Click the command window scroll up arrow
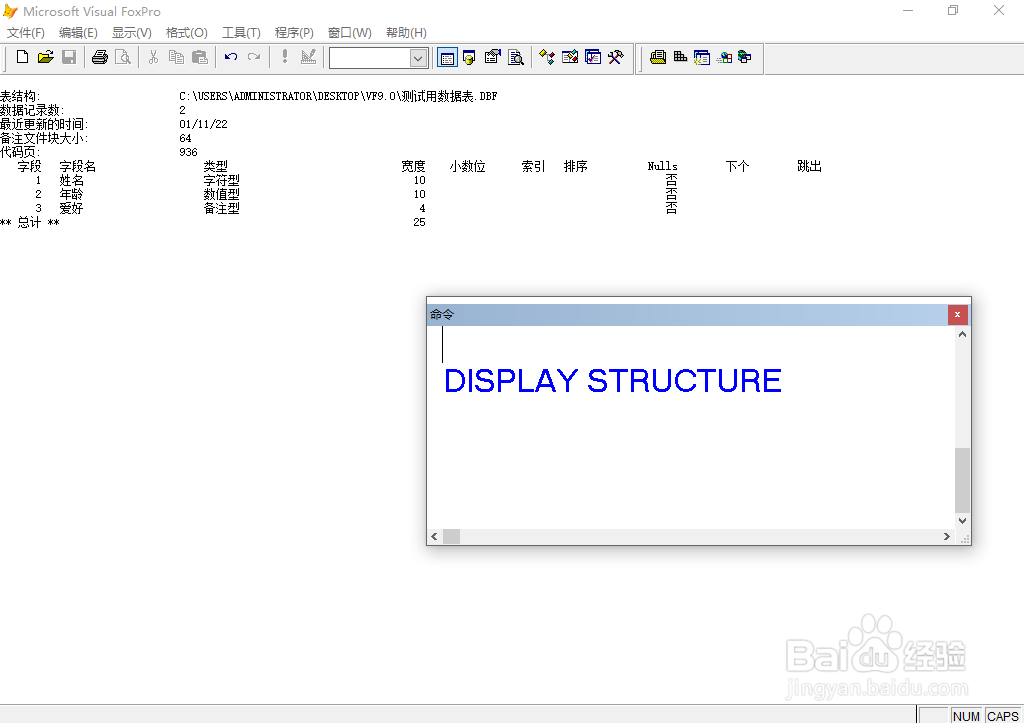Screen dimensions: 1024x723 (962, 334)
